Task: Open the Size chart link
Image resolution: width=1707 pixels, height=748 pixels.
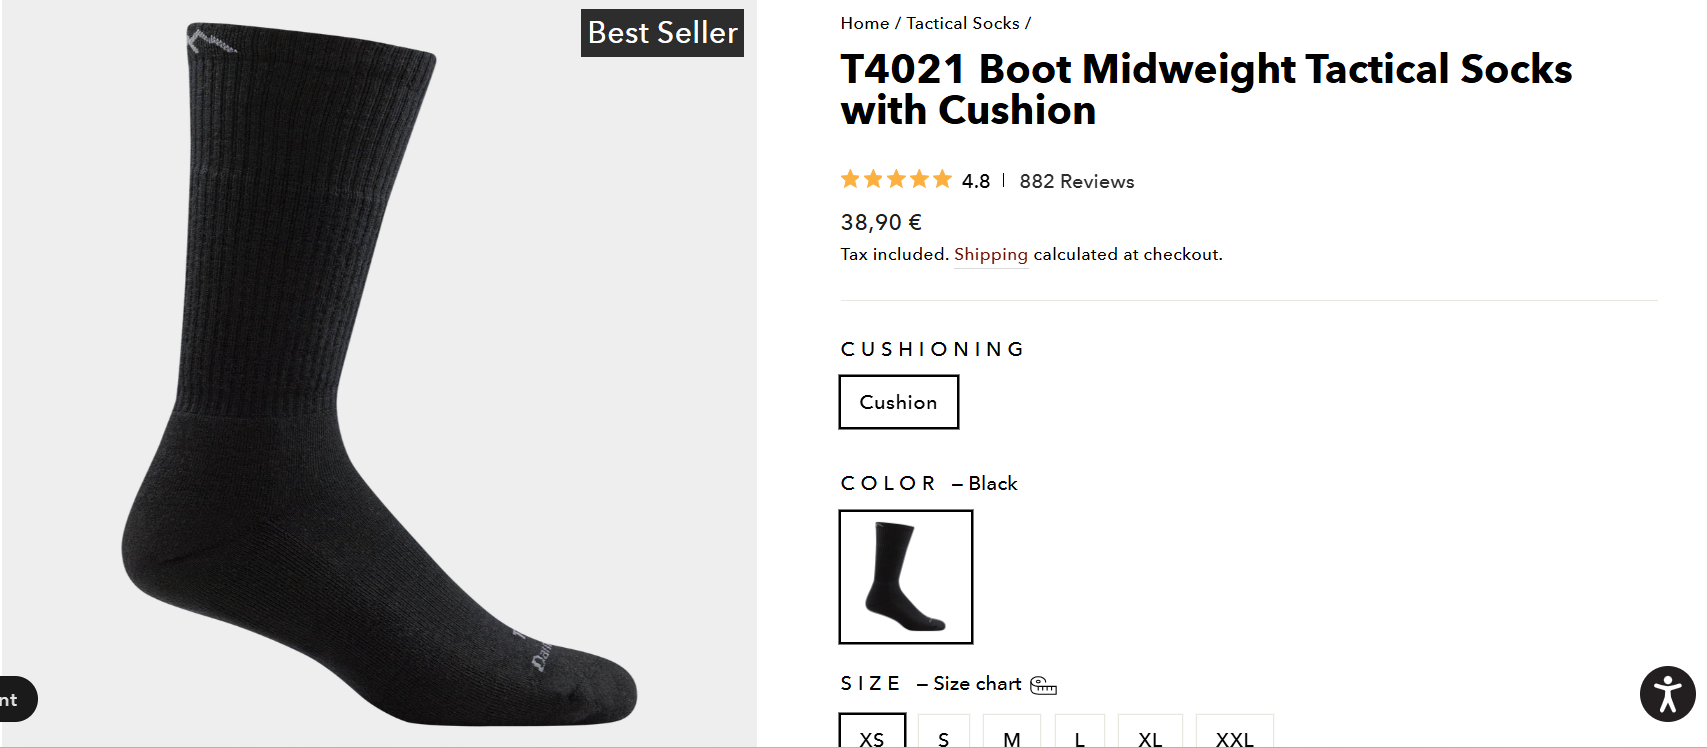Action: coord(976,684)
